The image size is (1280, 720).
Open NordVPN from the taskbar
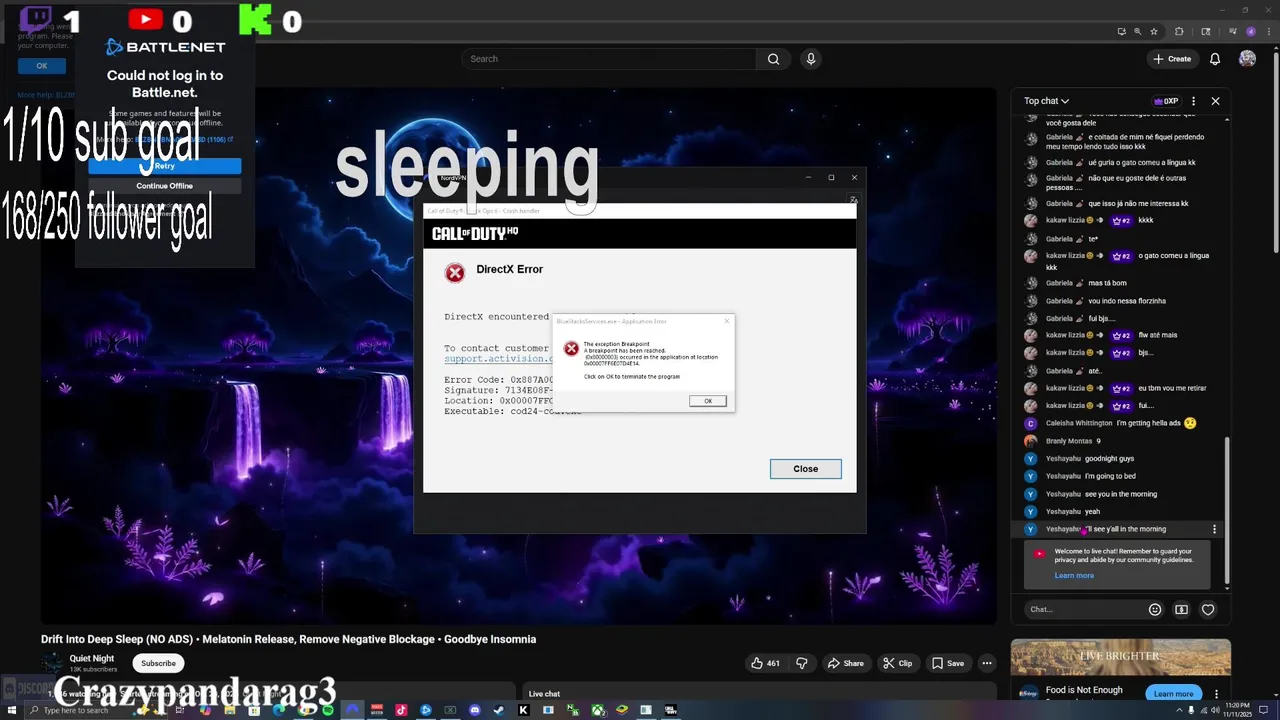point(353,710)
